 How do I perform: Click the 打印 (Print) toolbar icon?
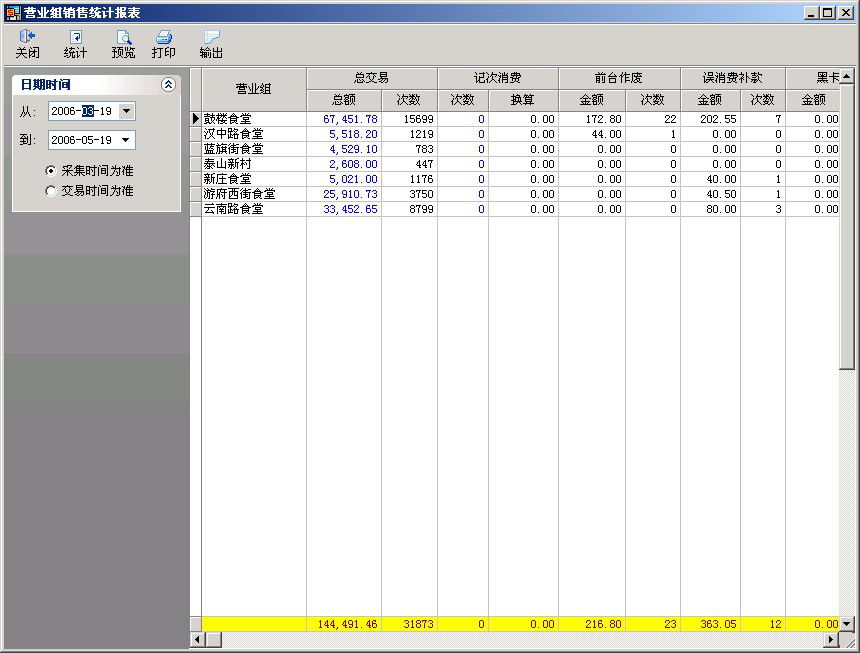(x=164, y=44)
